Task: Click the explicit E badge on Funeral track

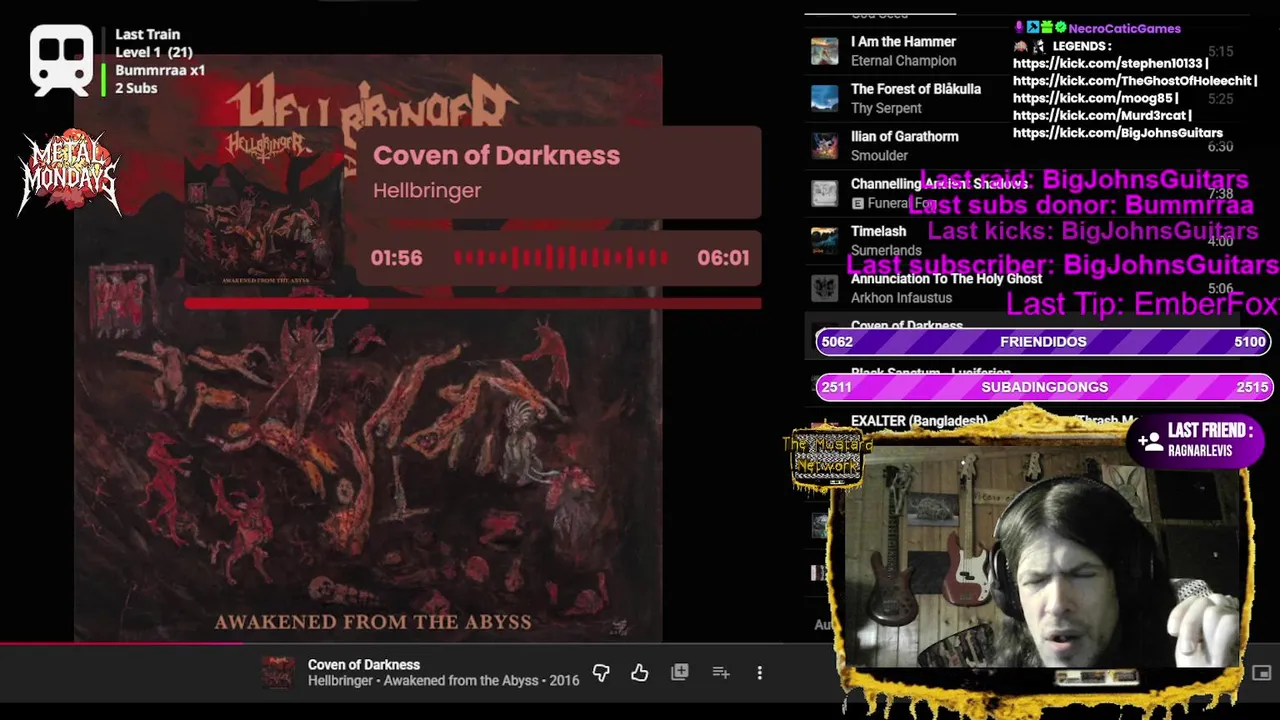Action: click(857, 203)
